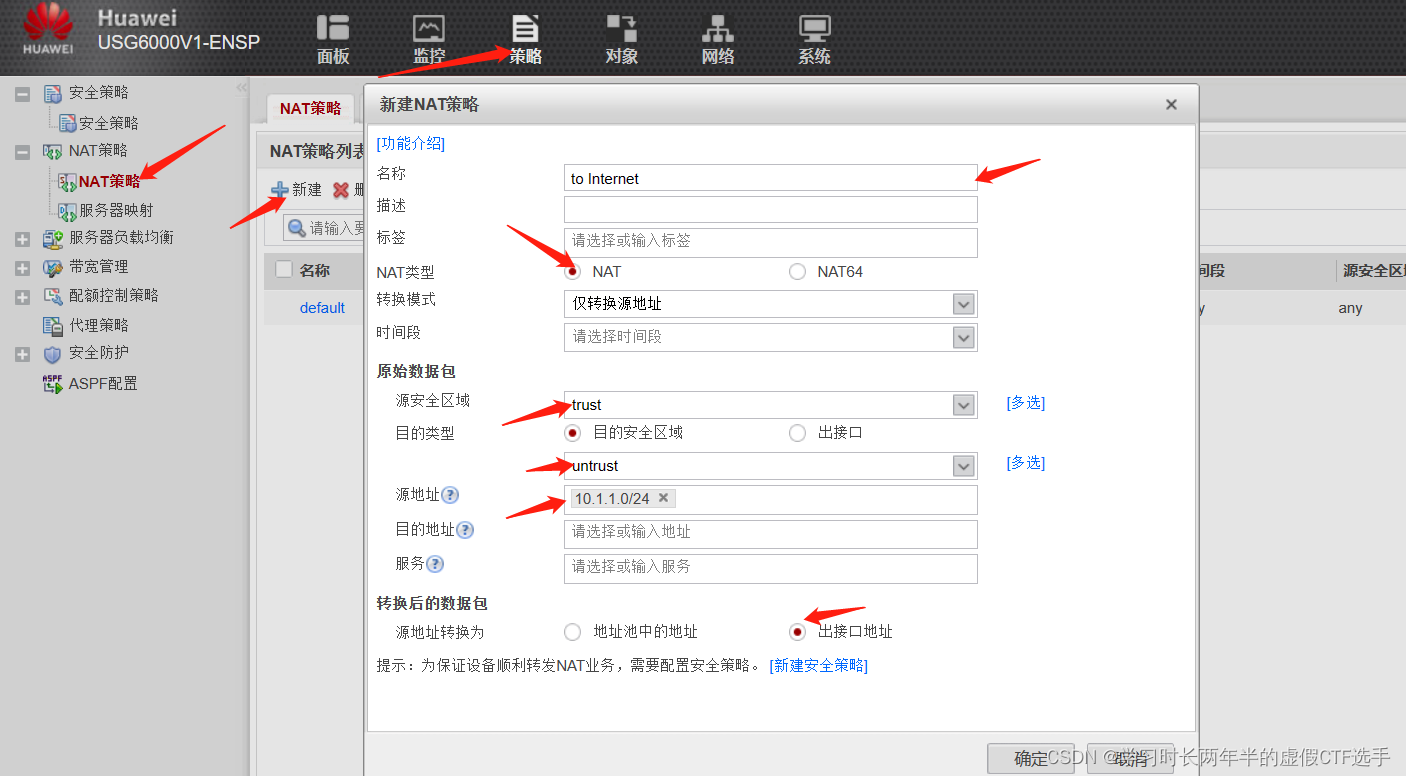Choose 地址池中的地址 for source translation
The image size is (1406, 776).
coord(573,632)
